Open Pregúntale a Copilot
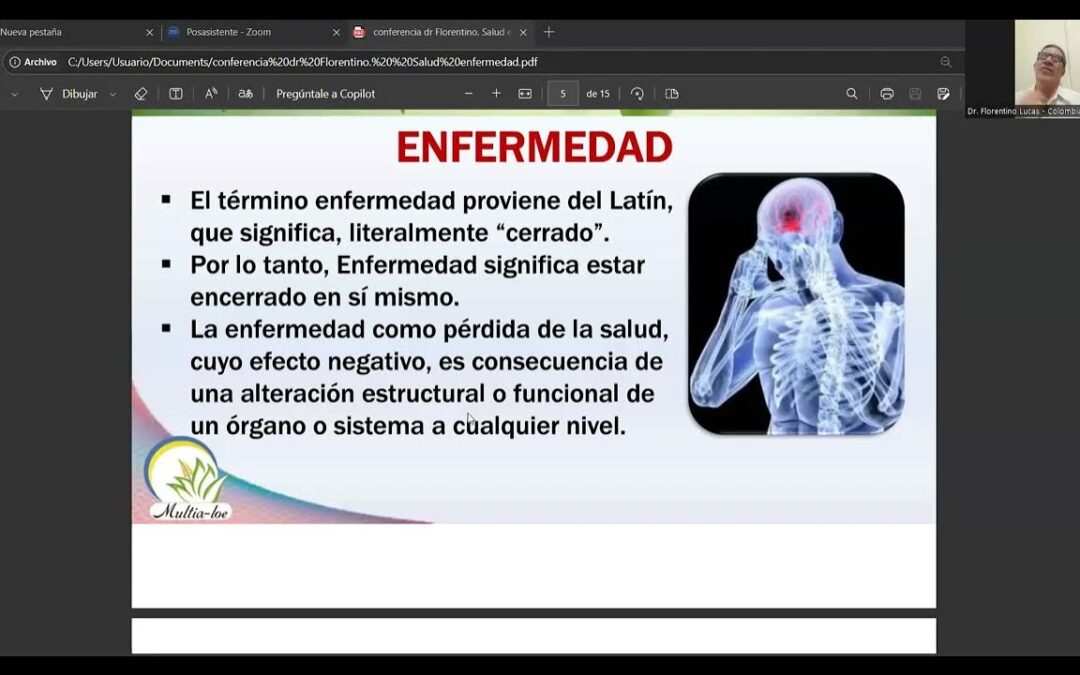The image size is (1080, 675). [x=325, y=94]
